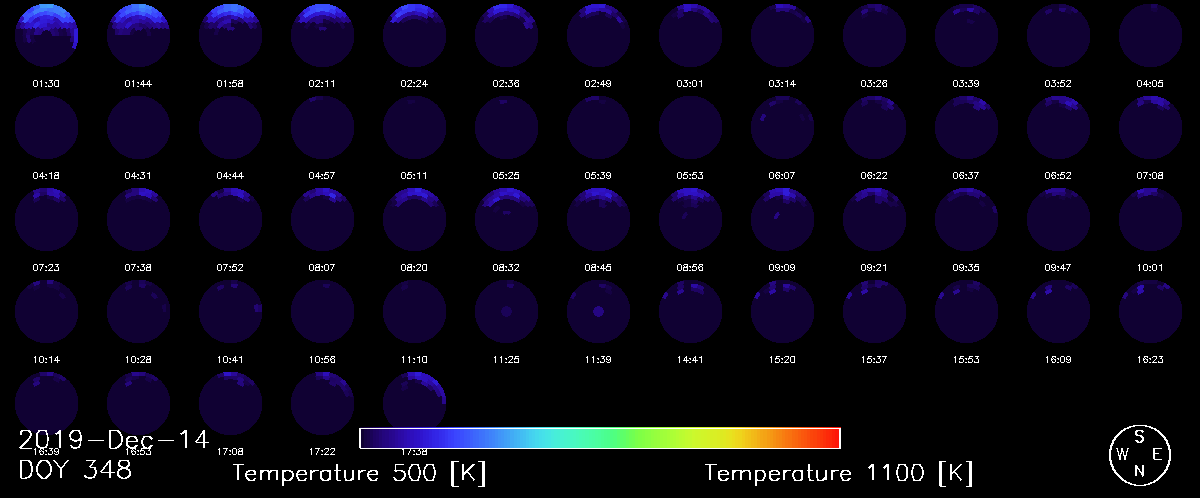Click the green middle of the colorbar
The height and width of the screenshot is (498, 1200).
620,439
